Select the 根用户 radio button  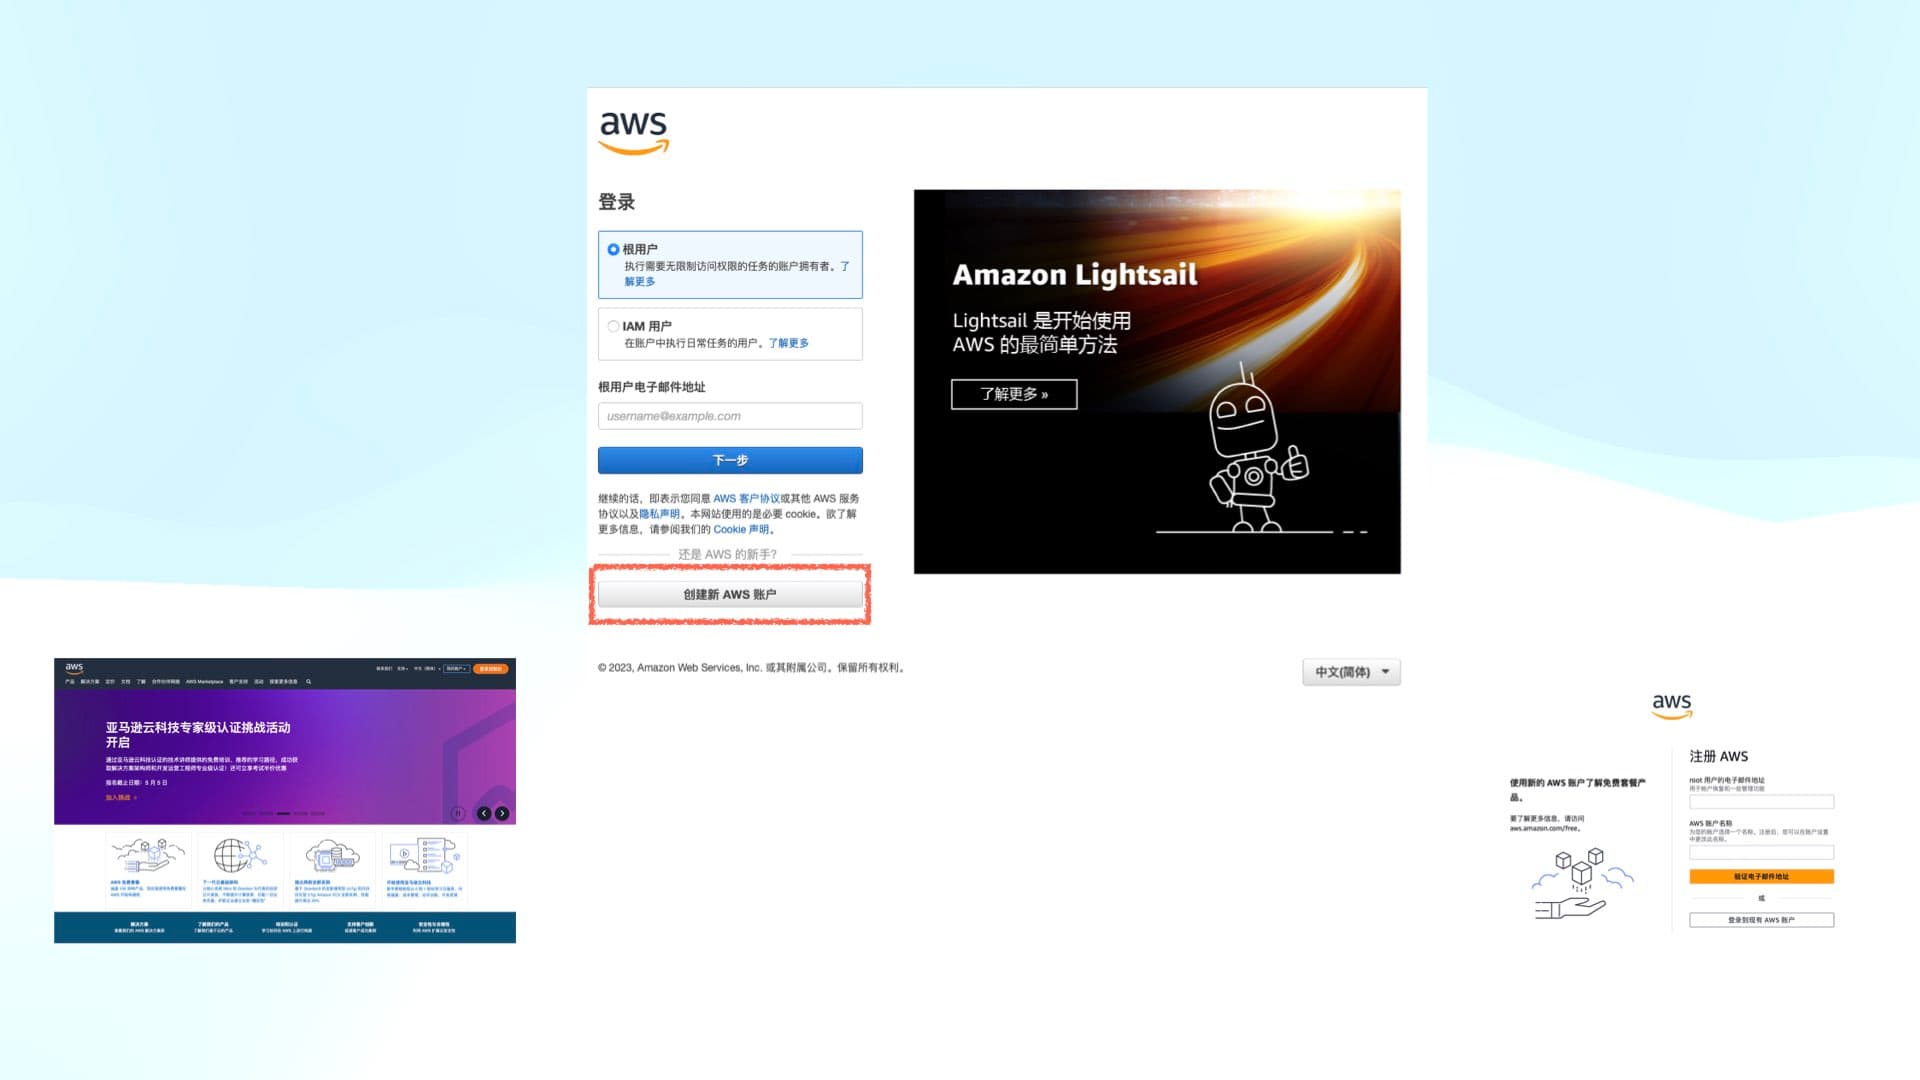(x=613, y=249)
